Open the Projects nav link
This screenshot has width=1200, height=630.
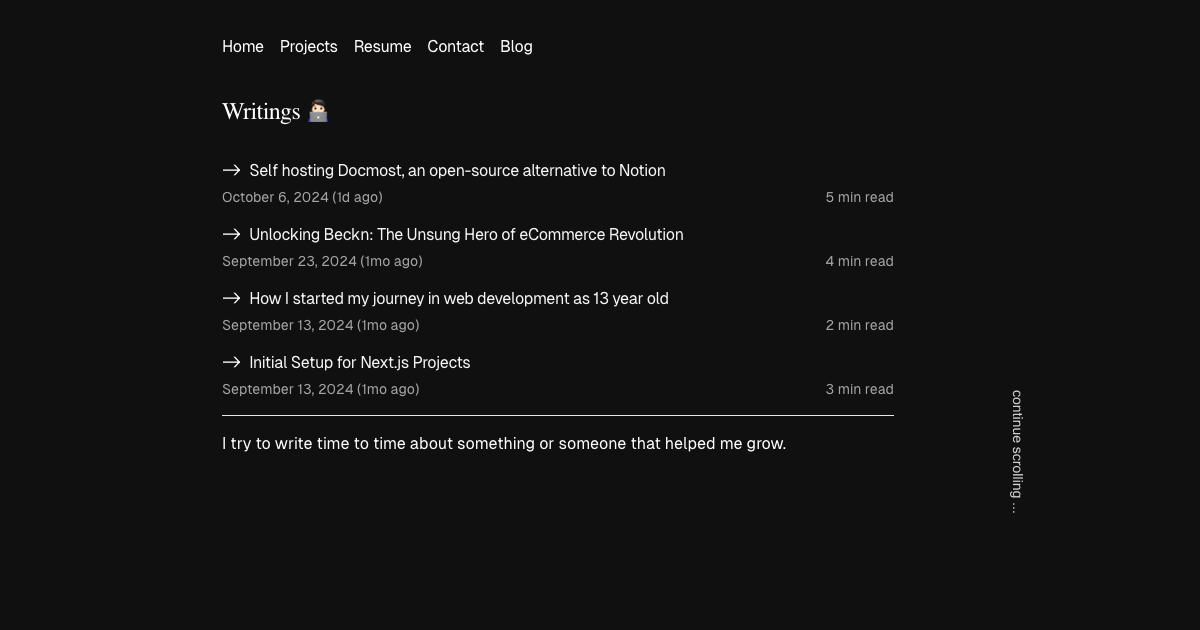click(x=308, y=47)
